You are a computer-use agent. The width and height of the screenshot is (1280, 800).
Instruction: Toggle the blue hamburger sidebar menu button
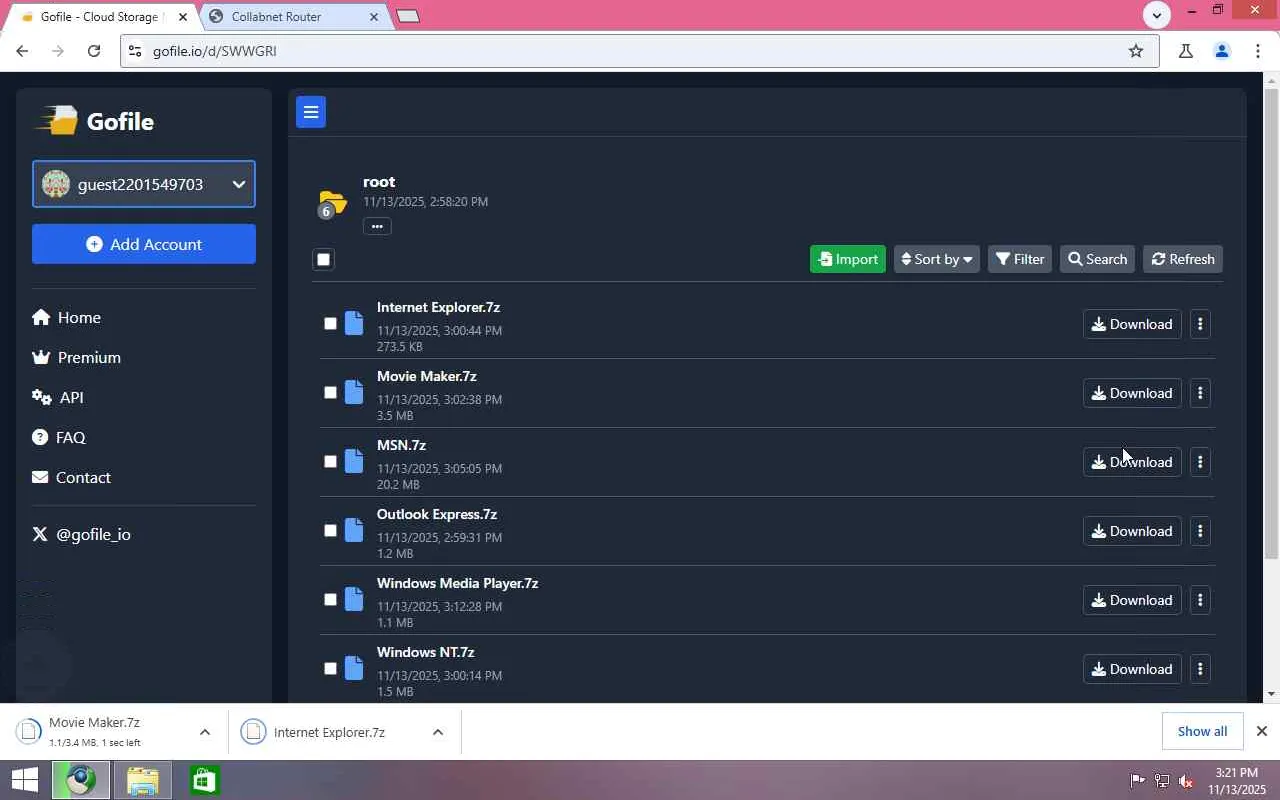pyautogui.click(x=311, y=112)
